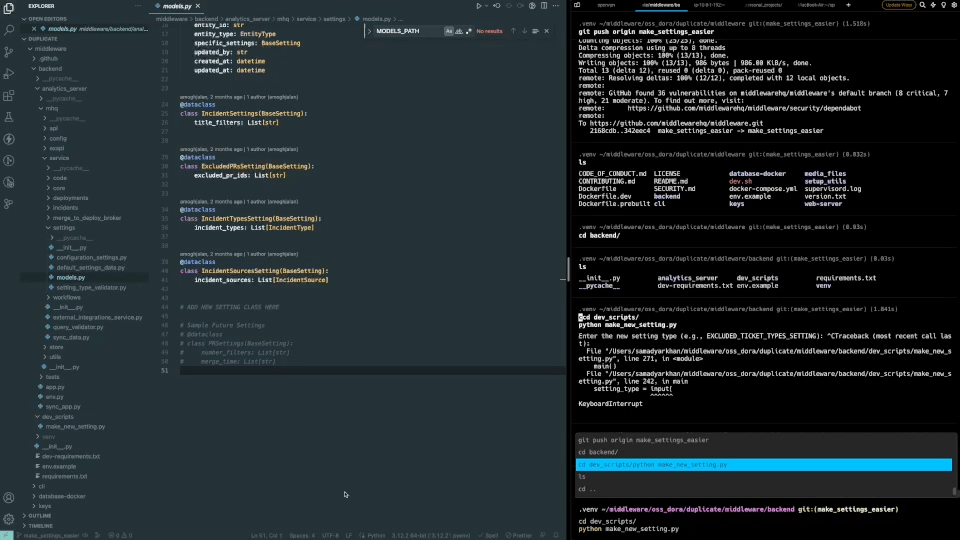
Task: Open notifications bell in status bar
Action: 556,536
